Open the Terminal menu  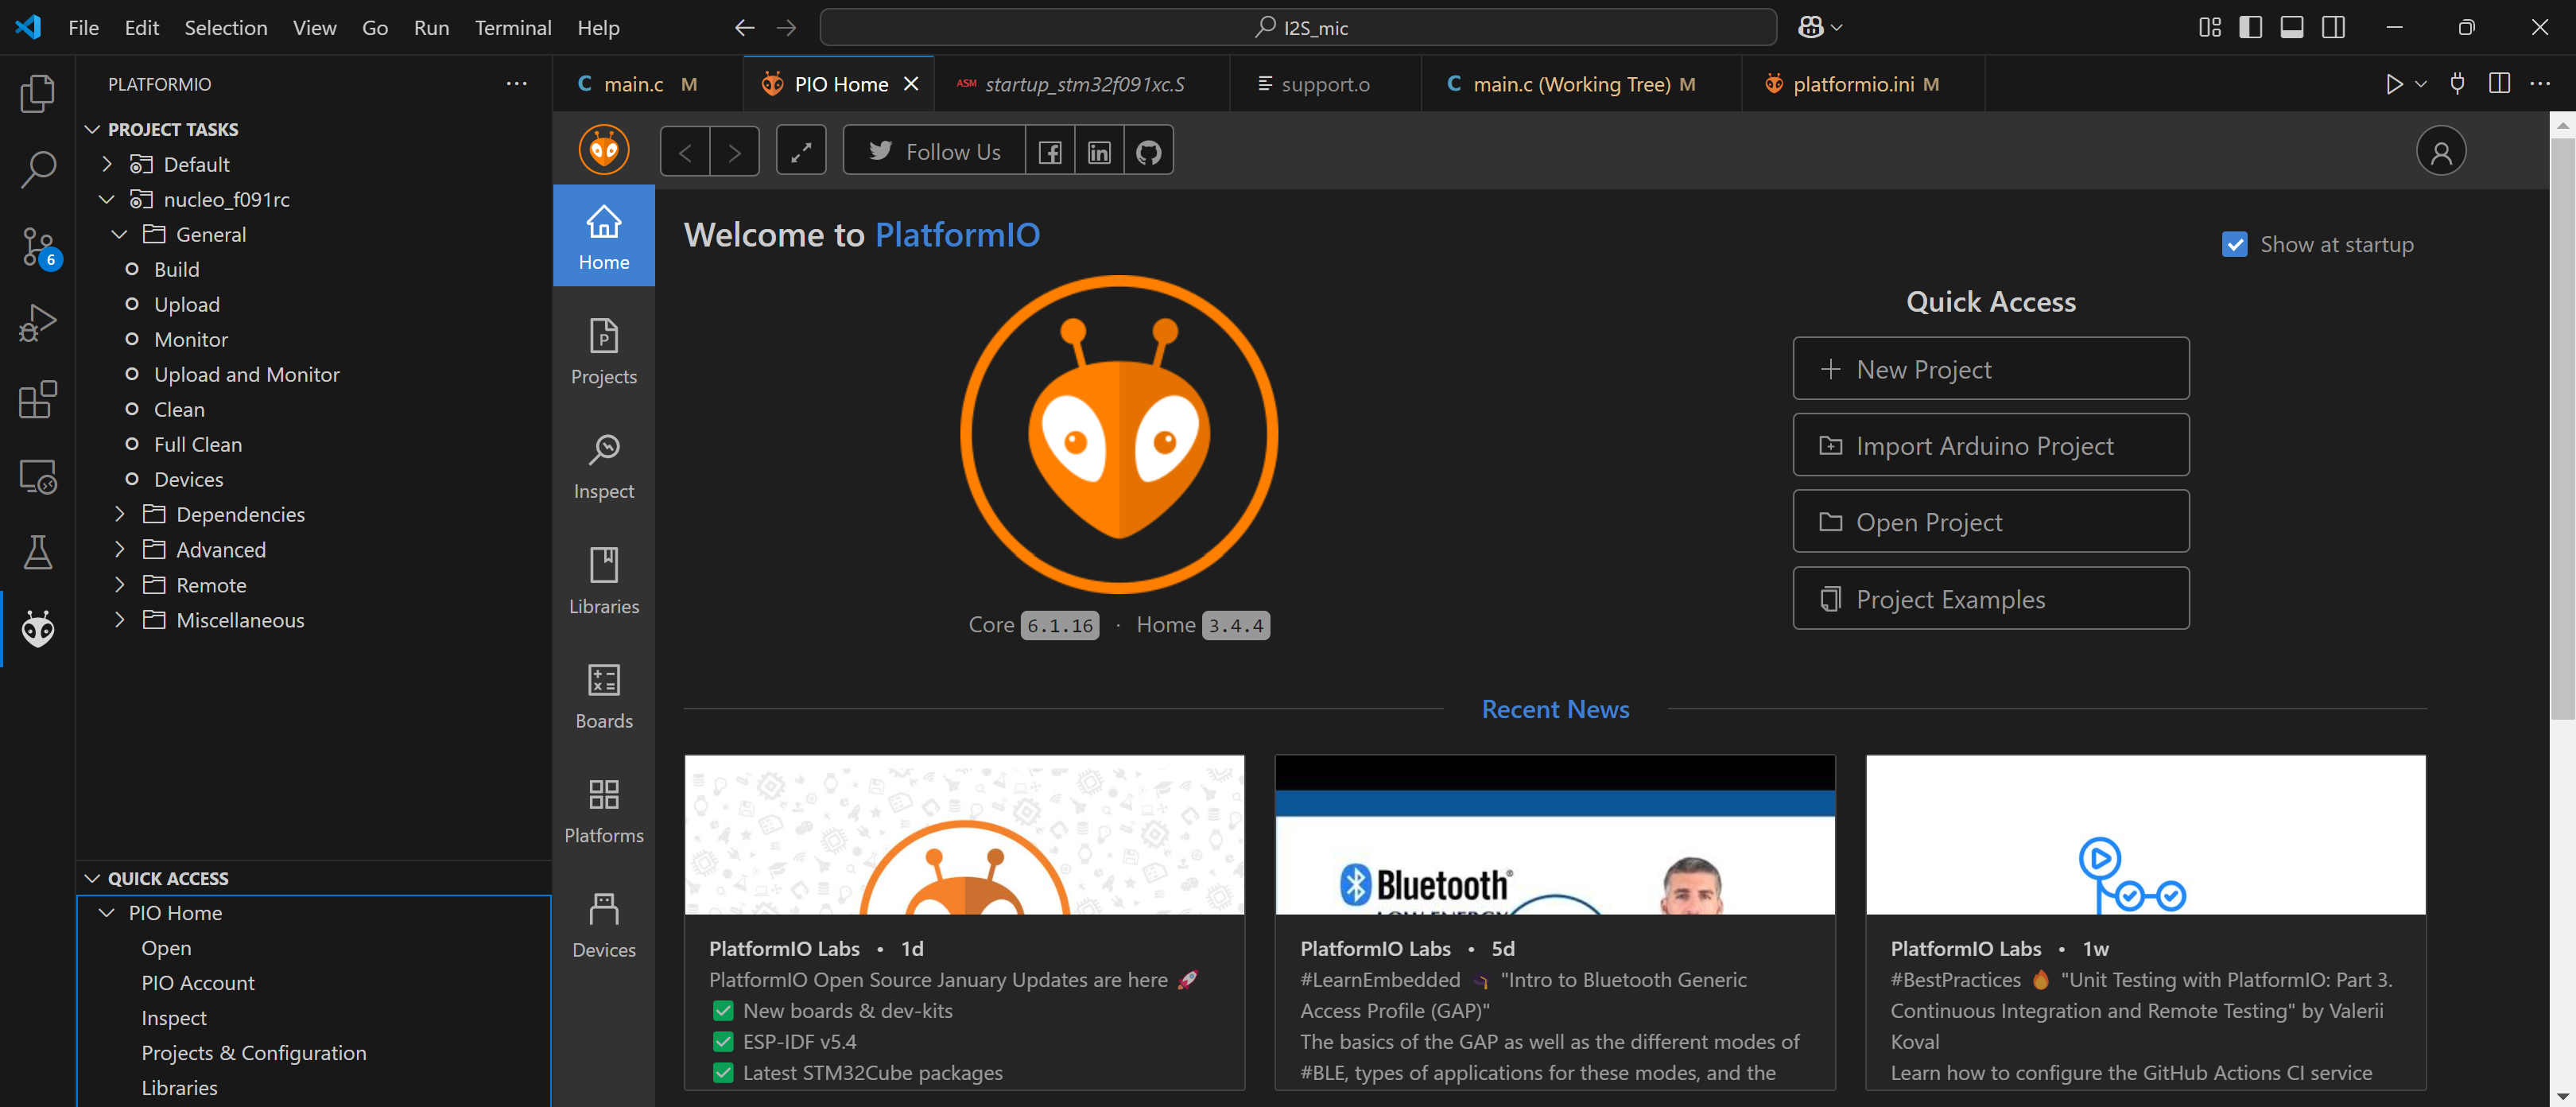point(512,28)
